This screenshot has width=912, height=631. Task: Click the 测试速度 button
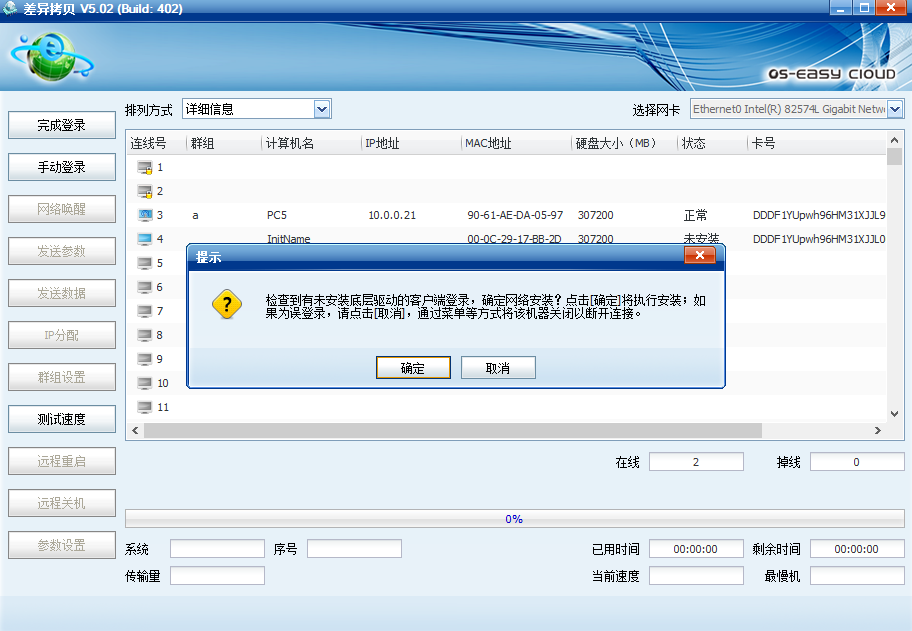point(62,419)
